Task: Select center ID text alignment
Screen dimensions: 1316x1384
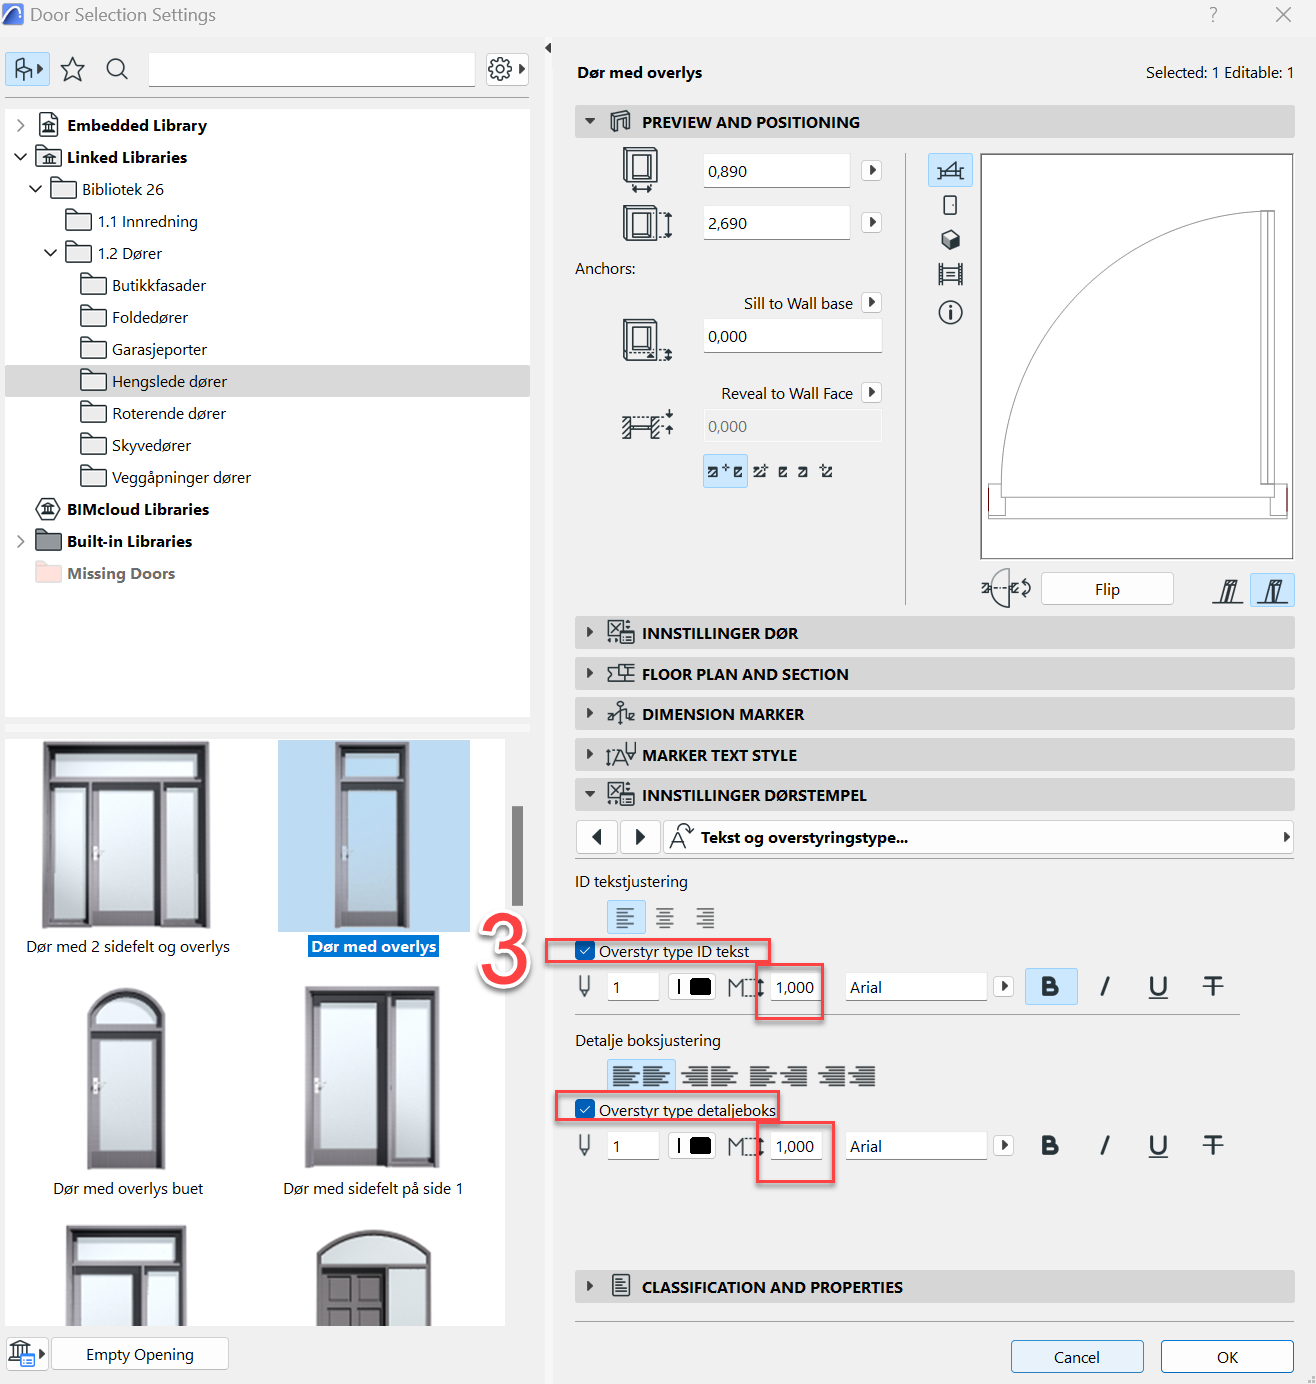Action: coord(665,917)
